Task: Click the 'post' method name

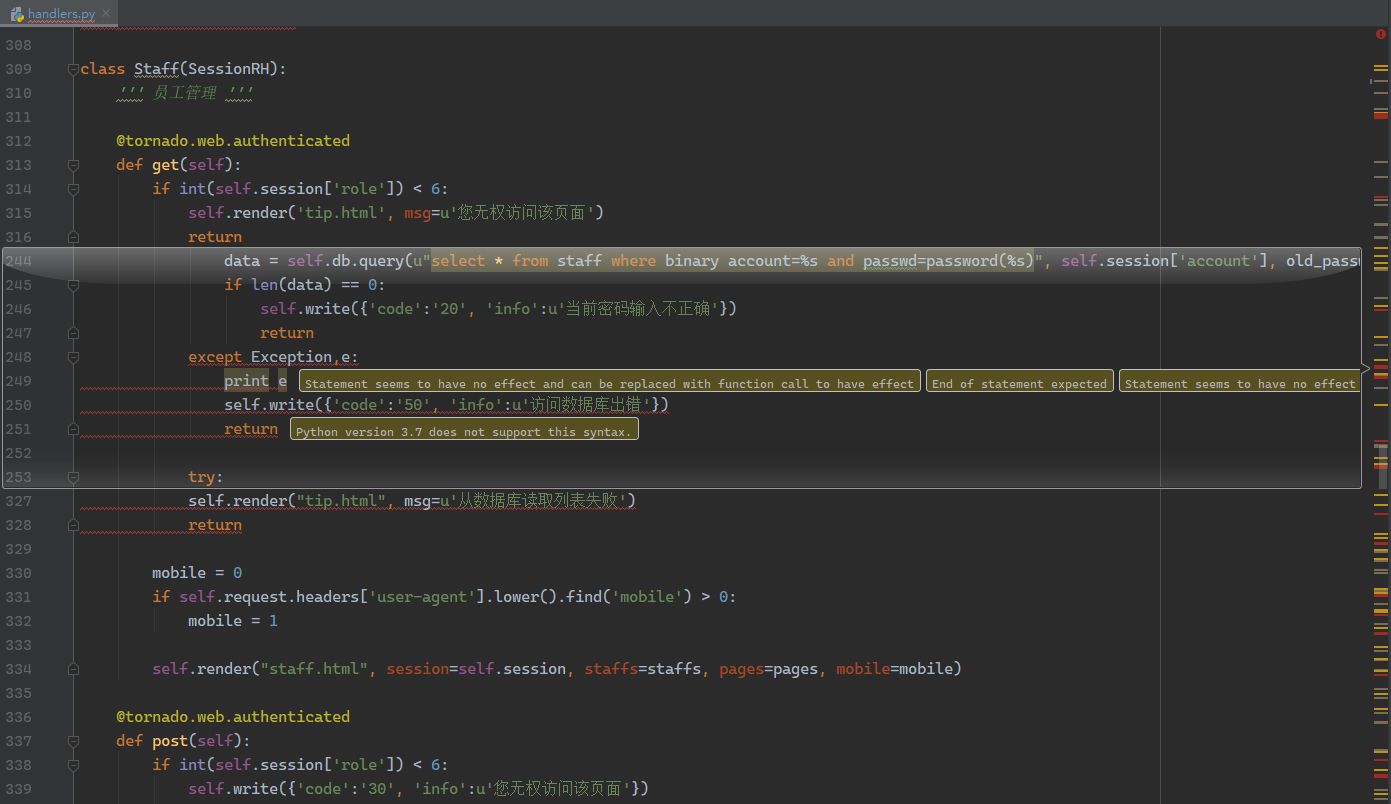Action: click(x=170, y=741)
